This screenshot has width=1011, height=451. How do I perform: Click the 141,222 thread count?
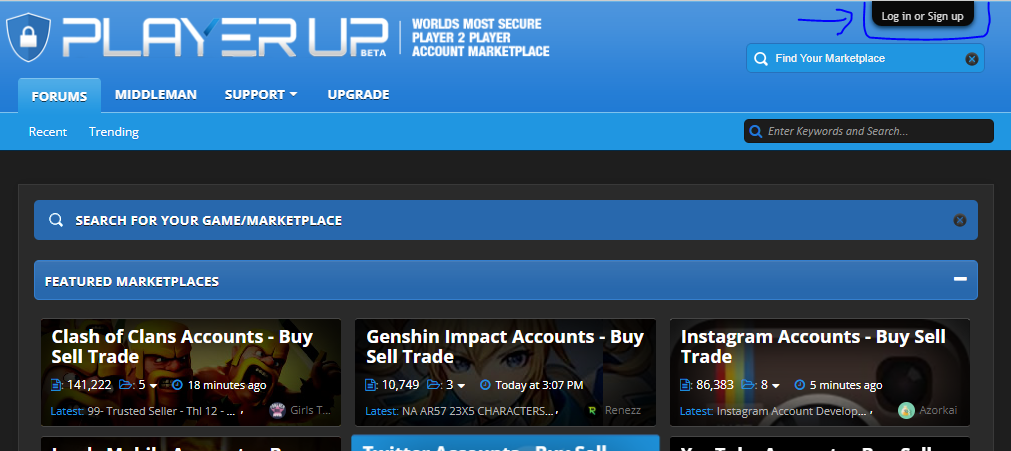point(89,385)
